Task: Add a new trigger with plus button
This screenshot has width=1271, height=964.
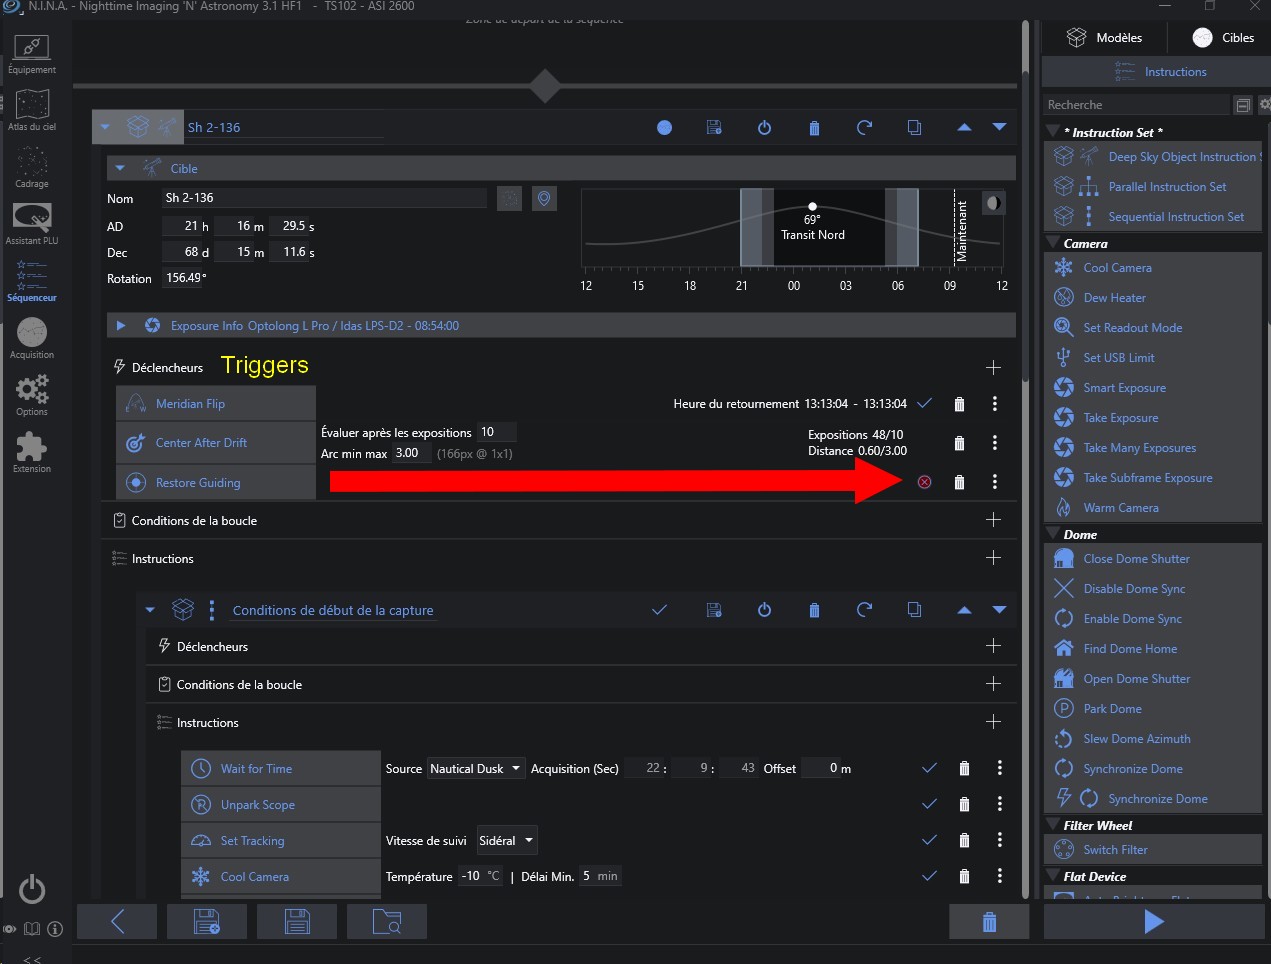Action: point(993,368)
